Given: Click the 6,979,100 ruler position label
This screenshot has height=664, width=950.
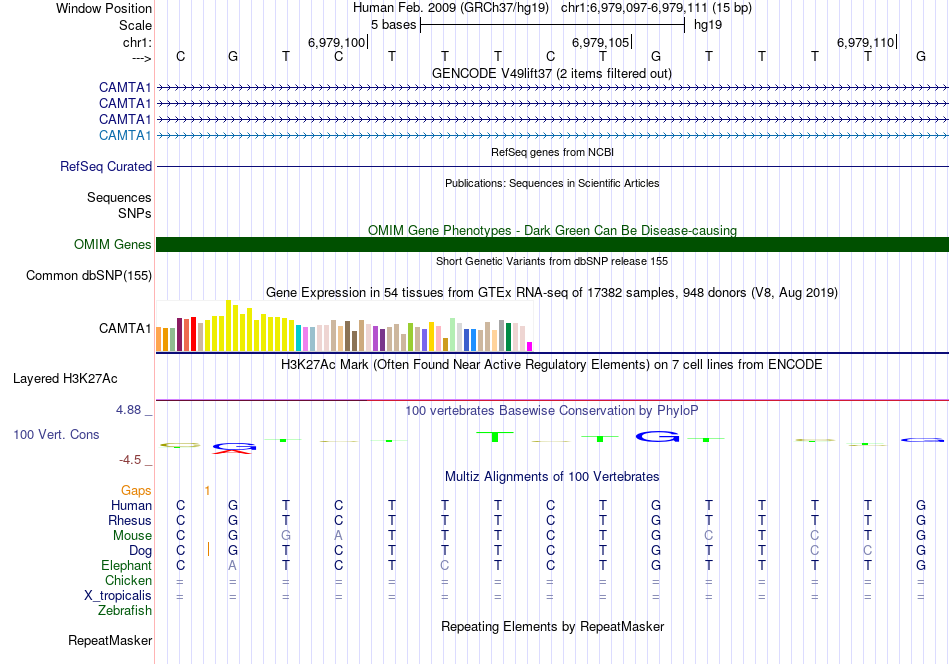Looking at the screenshot, I should click(336, 42).
